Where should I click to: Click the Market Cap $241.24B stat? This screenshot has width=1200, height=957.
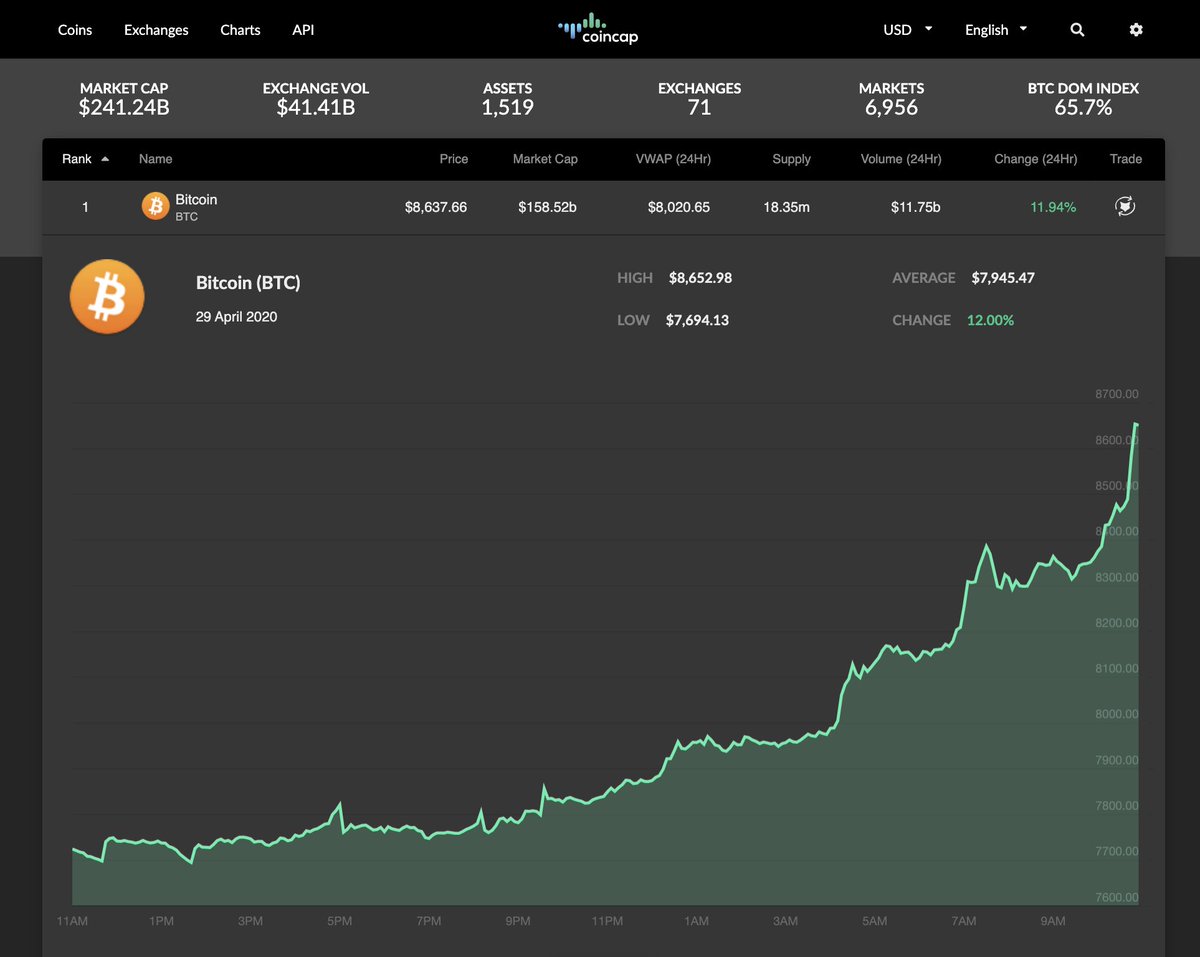click(124, 99)
